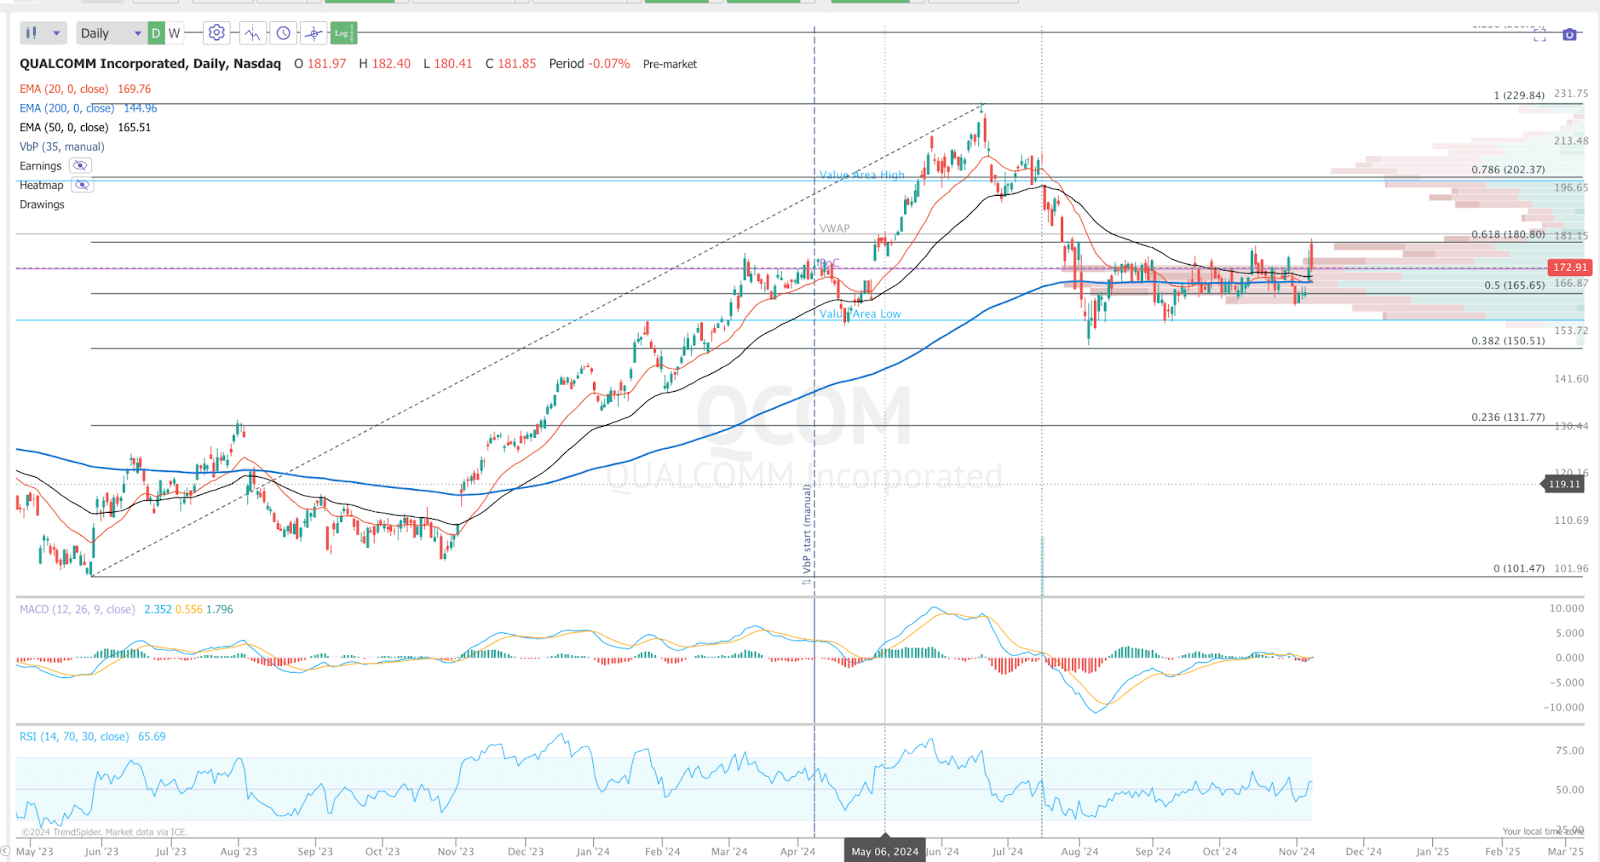Click the QUALCOMM Incorporated, Daily, Nasdaq title

click(x=150, y=63)
